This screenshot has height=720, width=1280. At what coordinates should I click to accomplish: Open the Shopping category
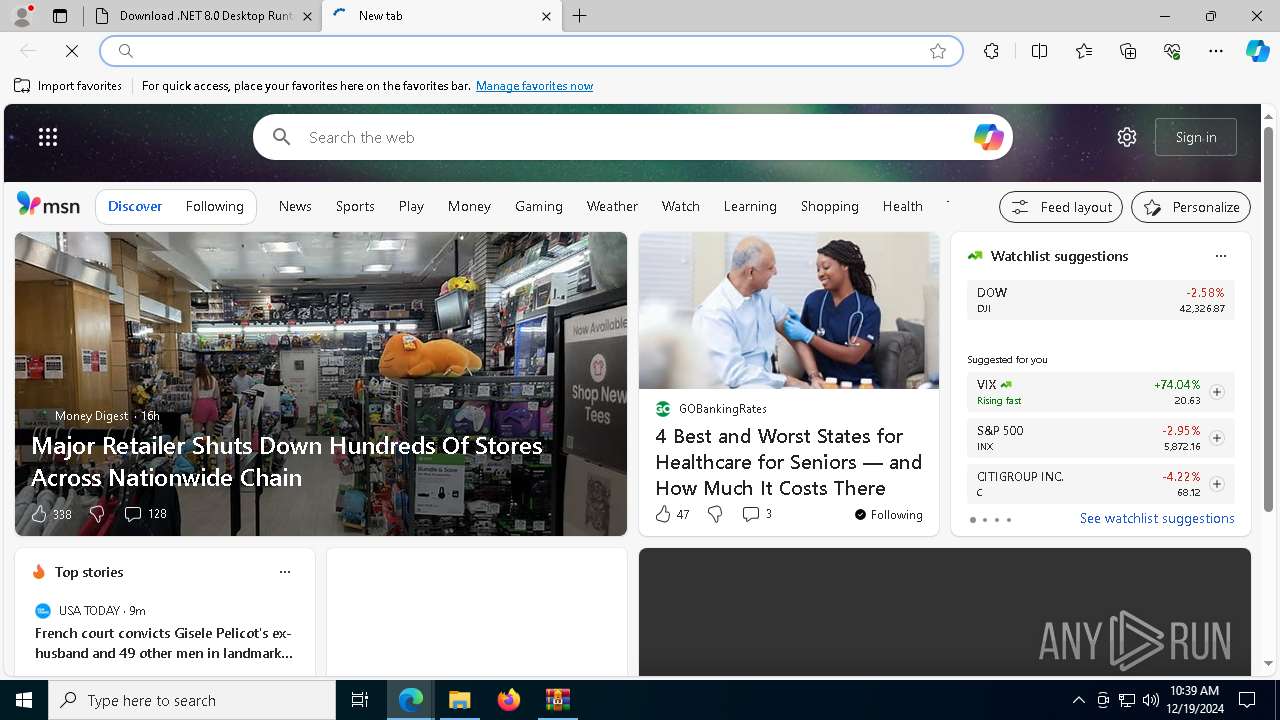pyautogui.click(x=829, y=206)
